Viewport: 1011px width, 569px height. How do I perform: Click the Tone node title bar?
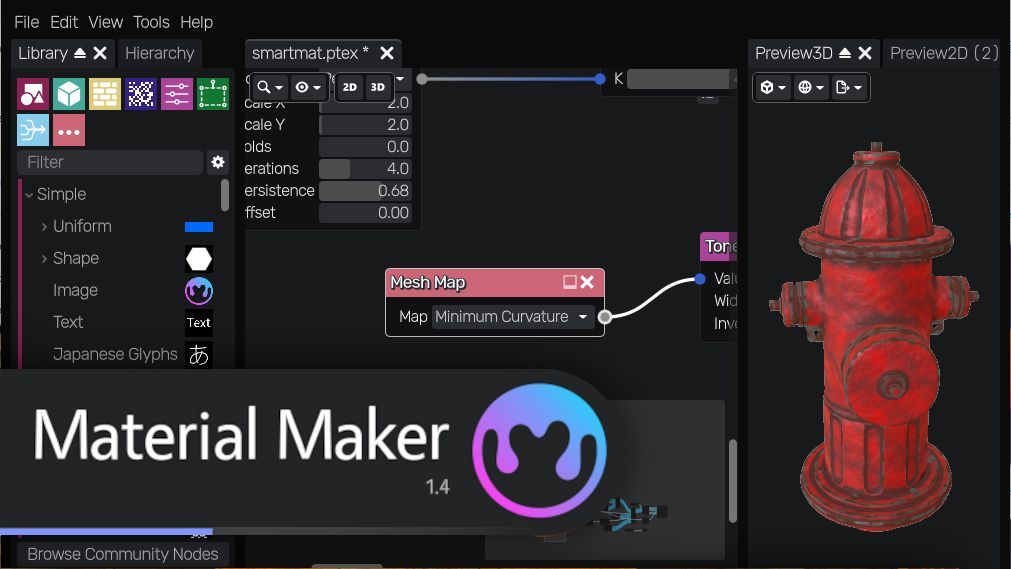click(x=719, y=246)
